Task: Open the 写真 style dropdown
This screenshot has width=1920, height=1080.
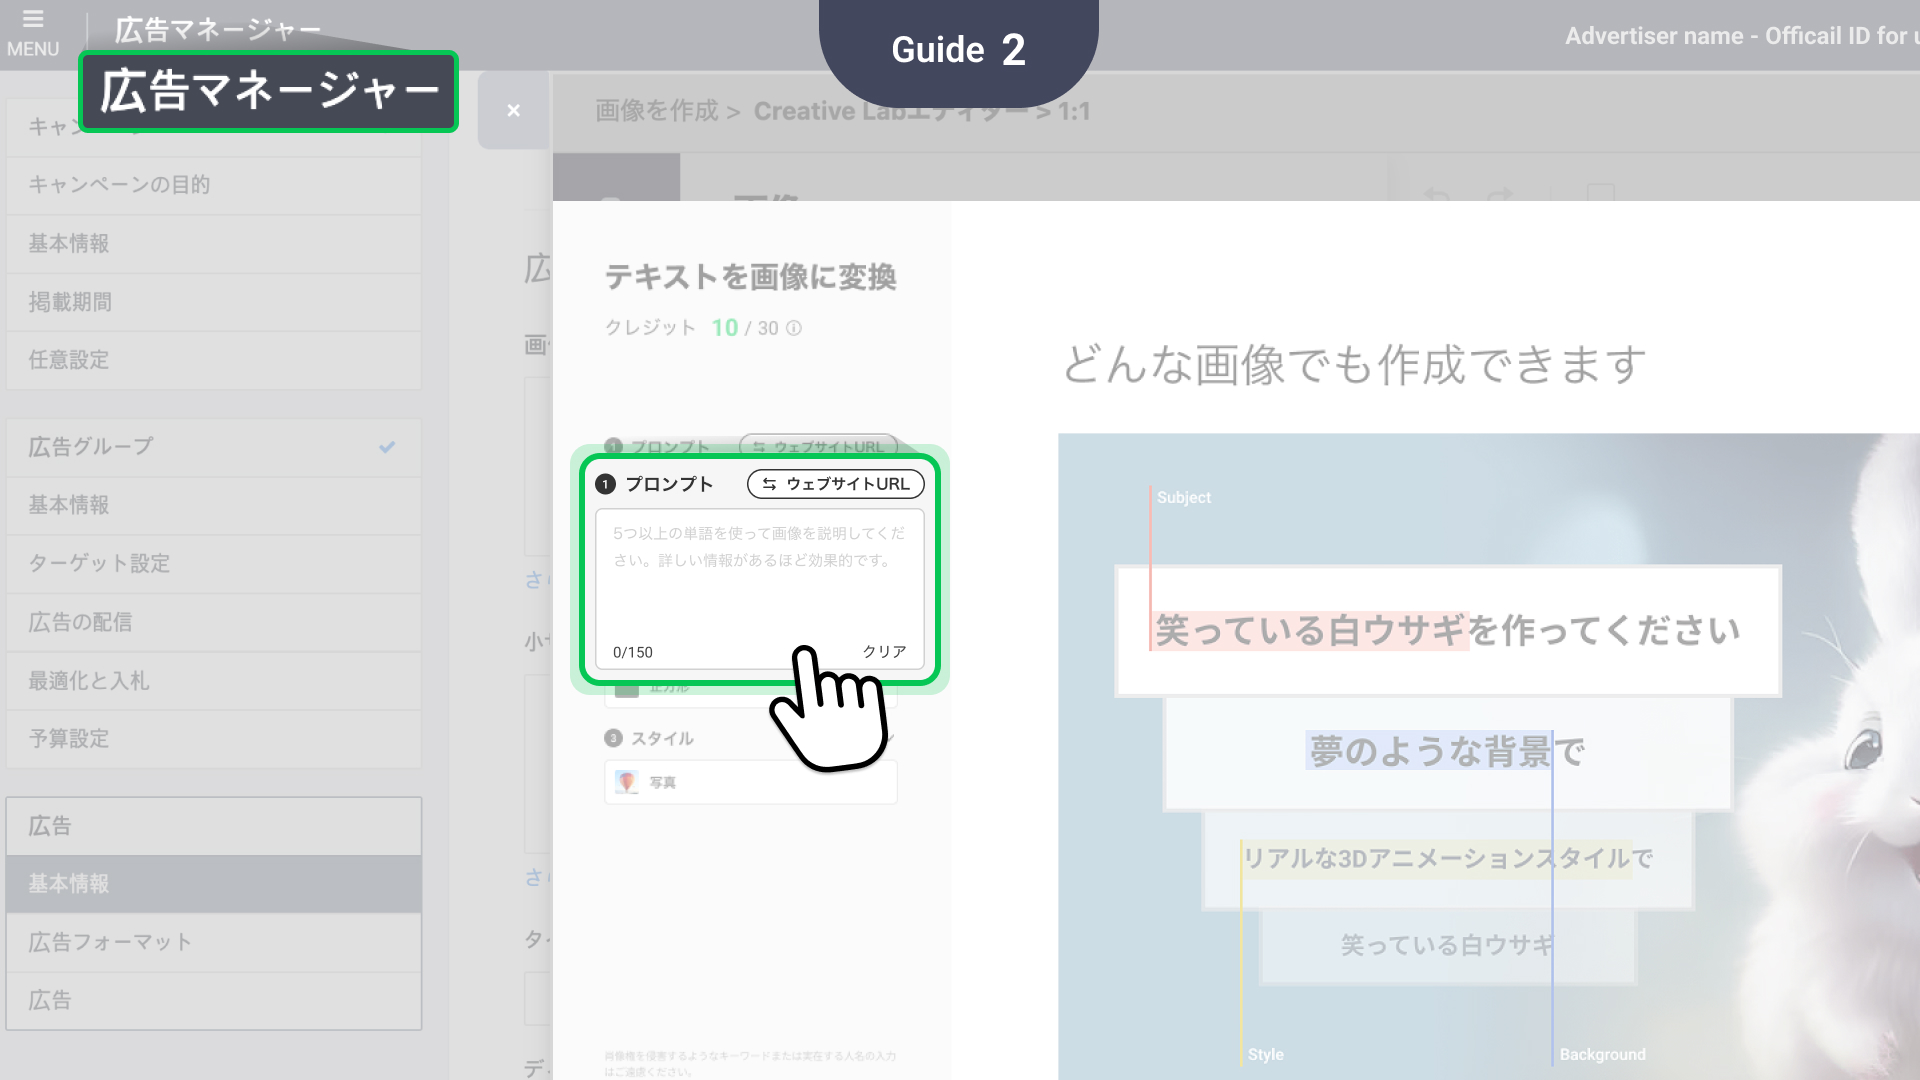Action: point(750,782)
